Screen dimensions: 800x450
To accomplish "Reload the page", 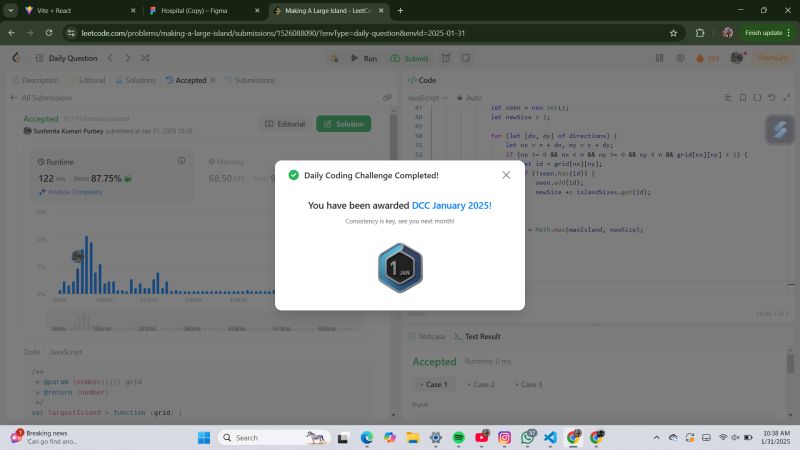I will click(x=48, y=33).
